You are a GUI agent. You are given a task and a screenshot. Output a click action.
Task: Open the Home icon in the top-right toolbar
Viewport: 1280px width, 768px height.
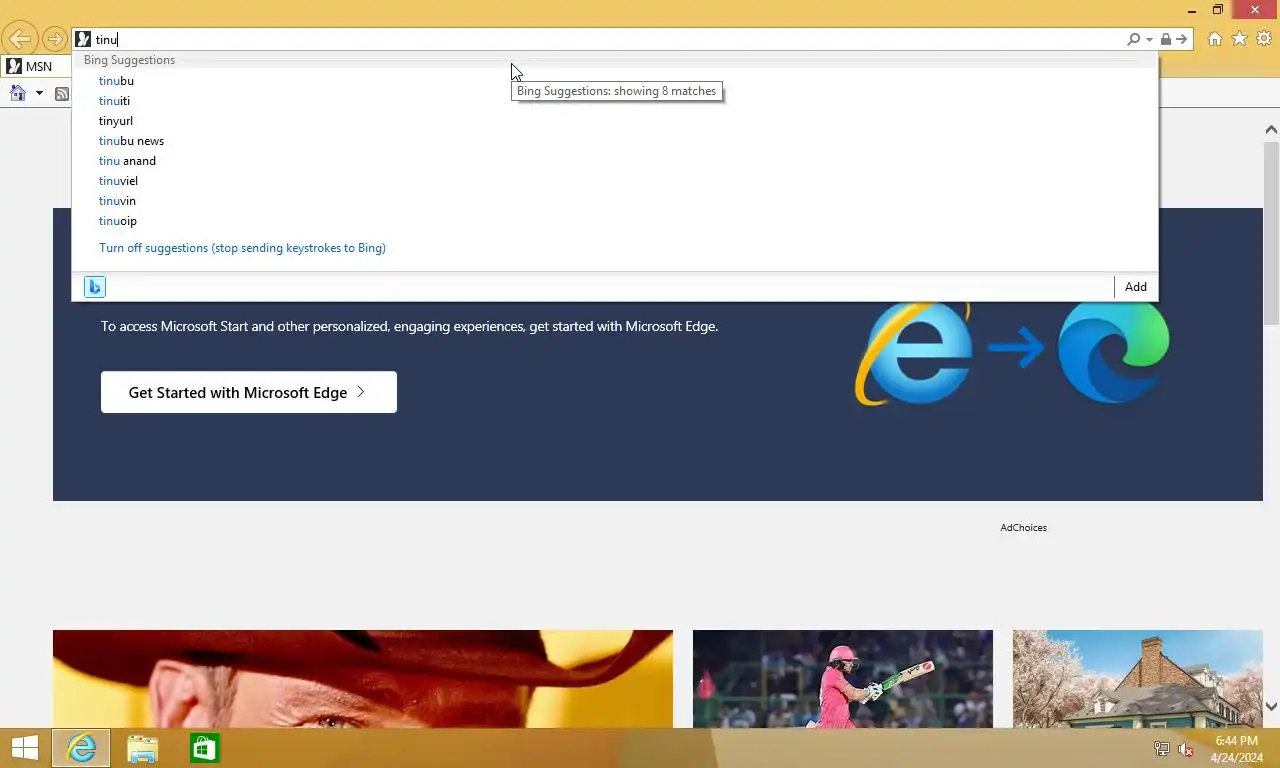coord(1215,39)
